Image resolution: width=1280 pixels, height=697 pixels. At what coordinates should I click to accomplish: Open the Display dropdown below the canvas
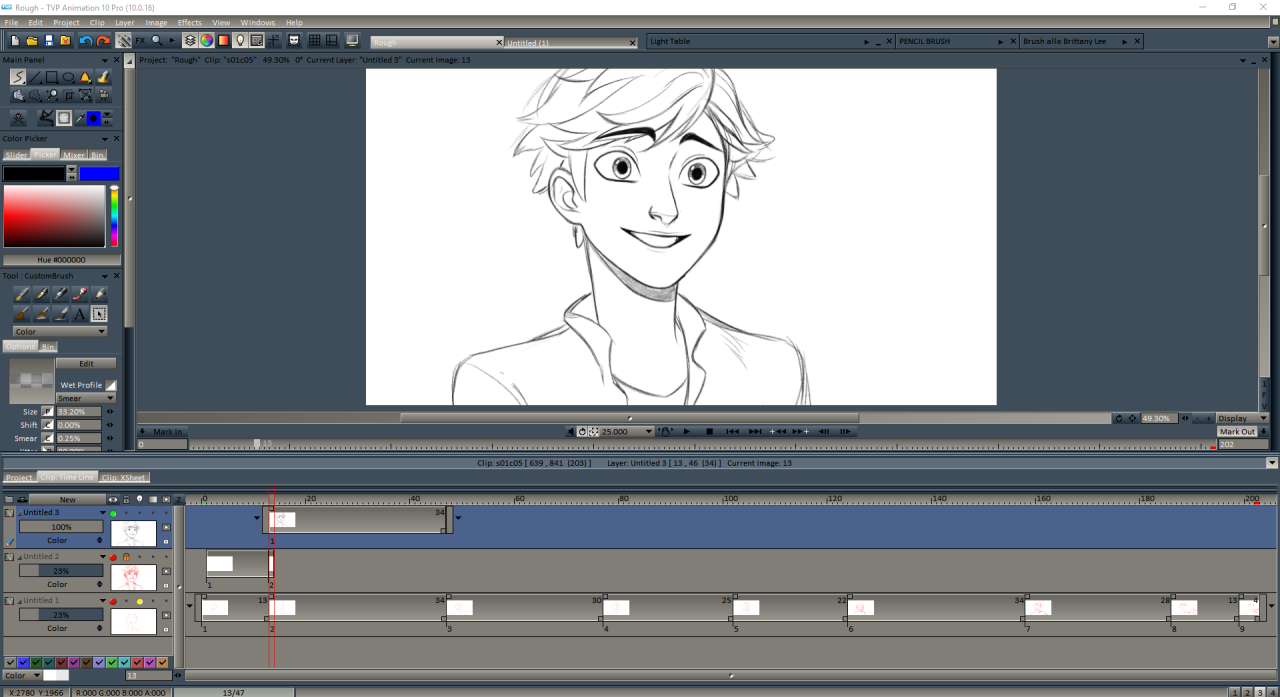click(x=1243, y=418)
